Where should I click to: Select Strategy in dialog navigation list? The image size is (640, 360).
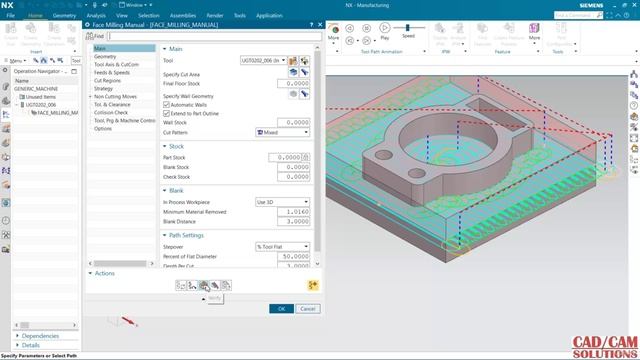point(103,89)
